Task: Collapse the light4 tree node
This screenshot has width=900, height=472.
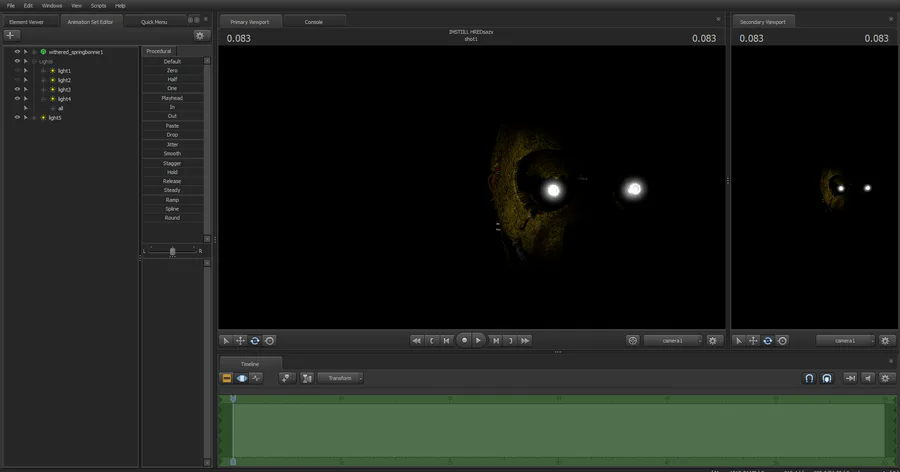Action: coord(44,99)
